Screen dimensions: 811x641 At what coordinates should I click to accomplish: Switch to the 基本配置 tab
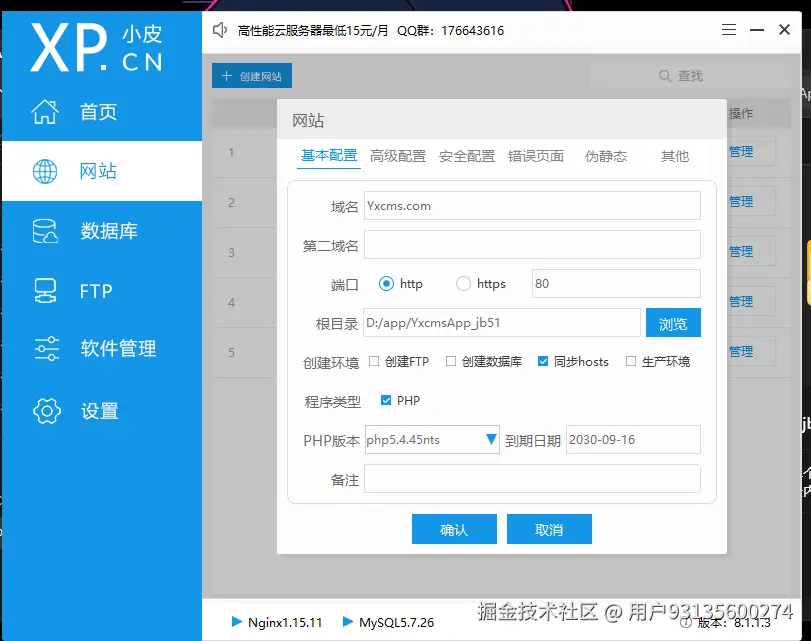pos(329,155)
